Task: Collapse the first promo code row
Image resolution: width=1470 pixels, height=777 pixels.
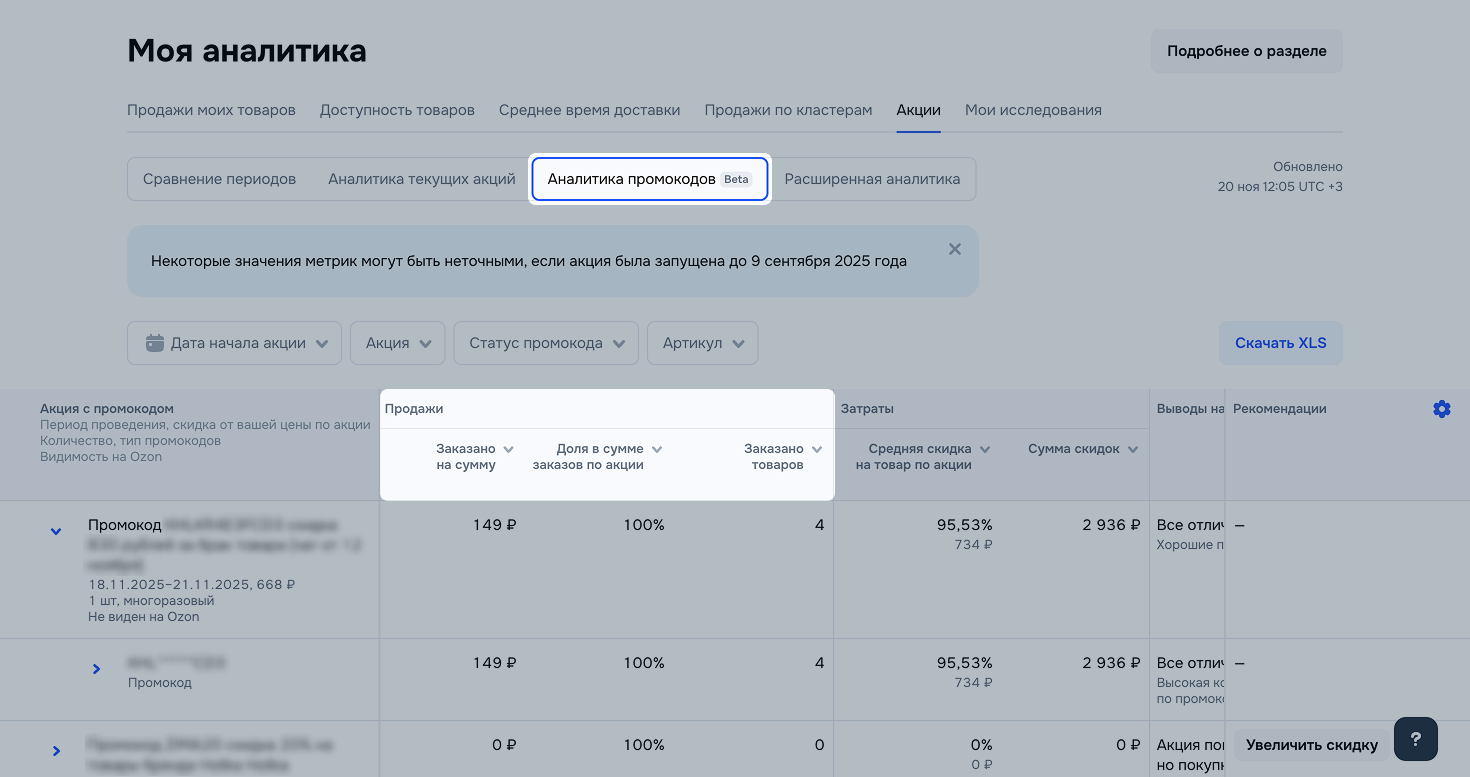Action: 56,531
